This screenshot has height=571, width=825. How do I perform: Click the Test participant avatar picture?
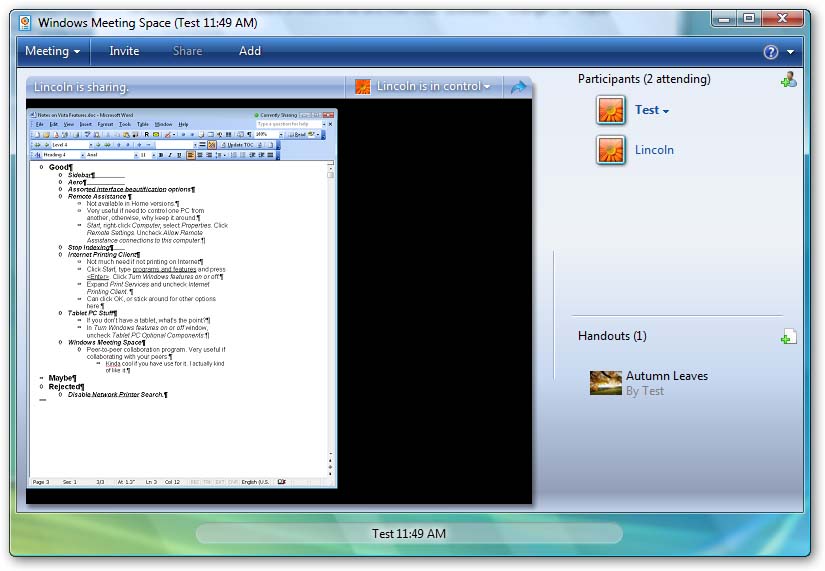click(x=611, y=110)
